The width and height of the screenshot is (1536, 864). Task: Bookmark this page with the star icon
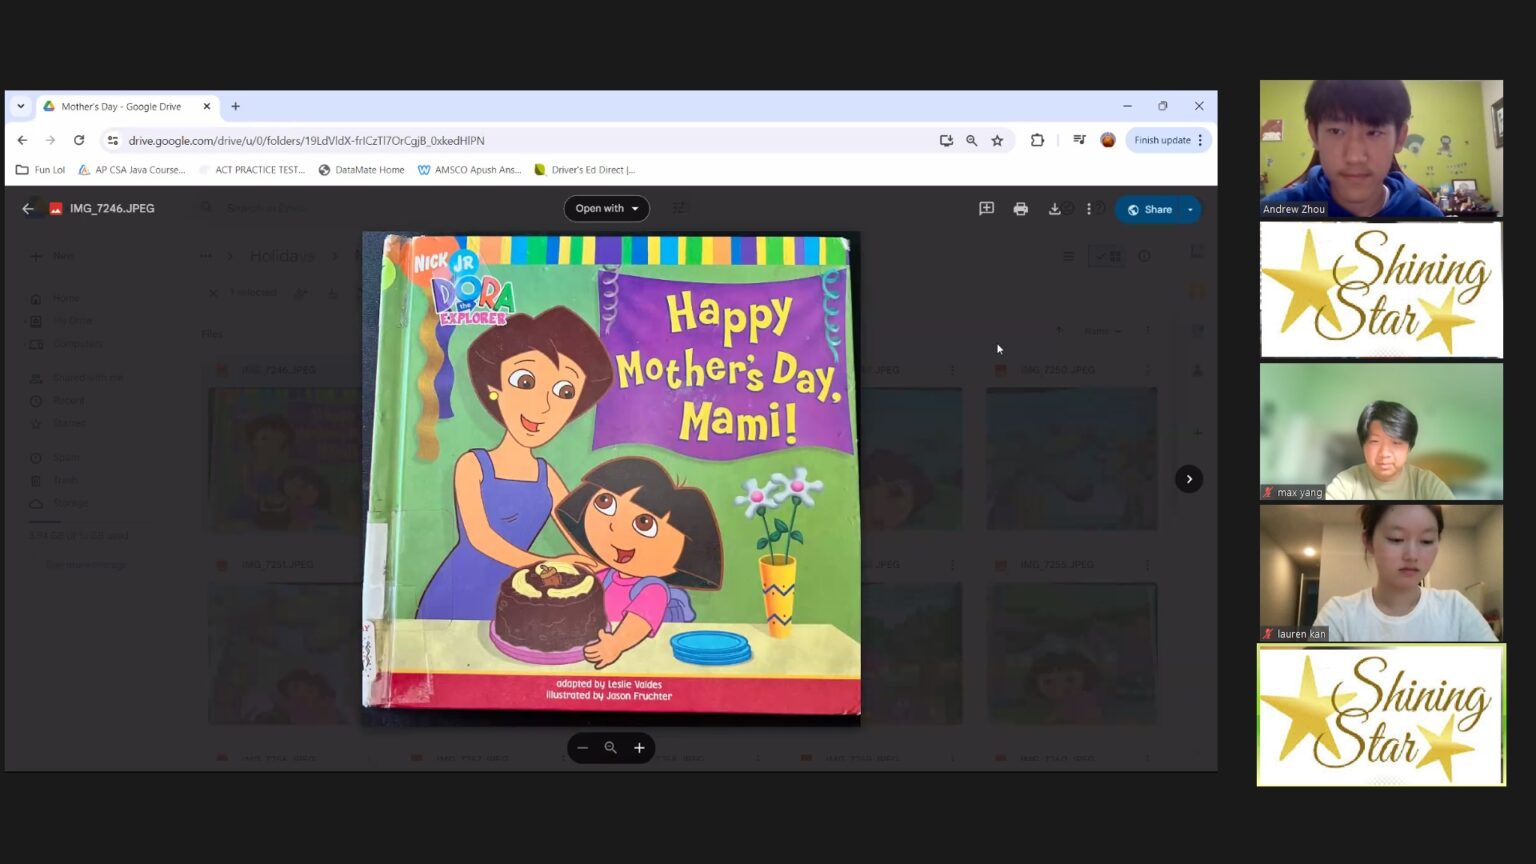tap(997, 141)
